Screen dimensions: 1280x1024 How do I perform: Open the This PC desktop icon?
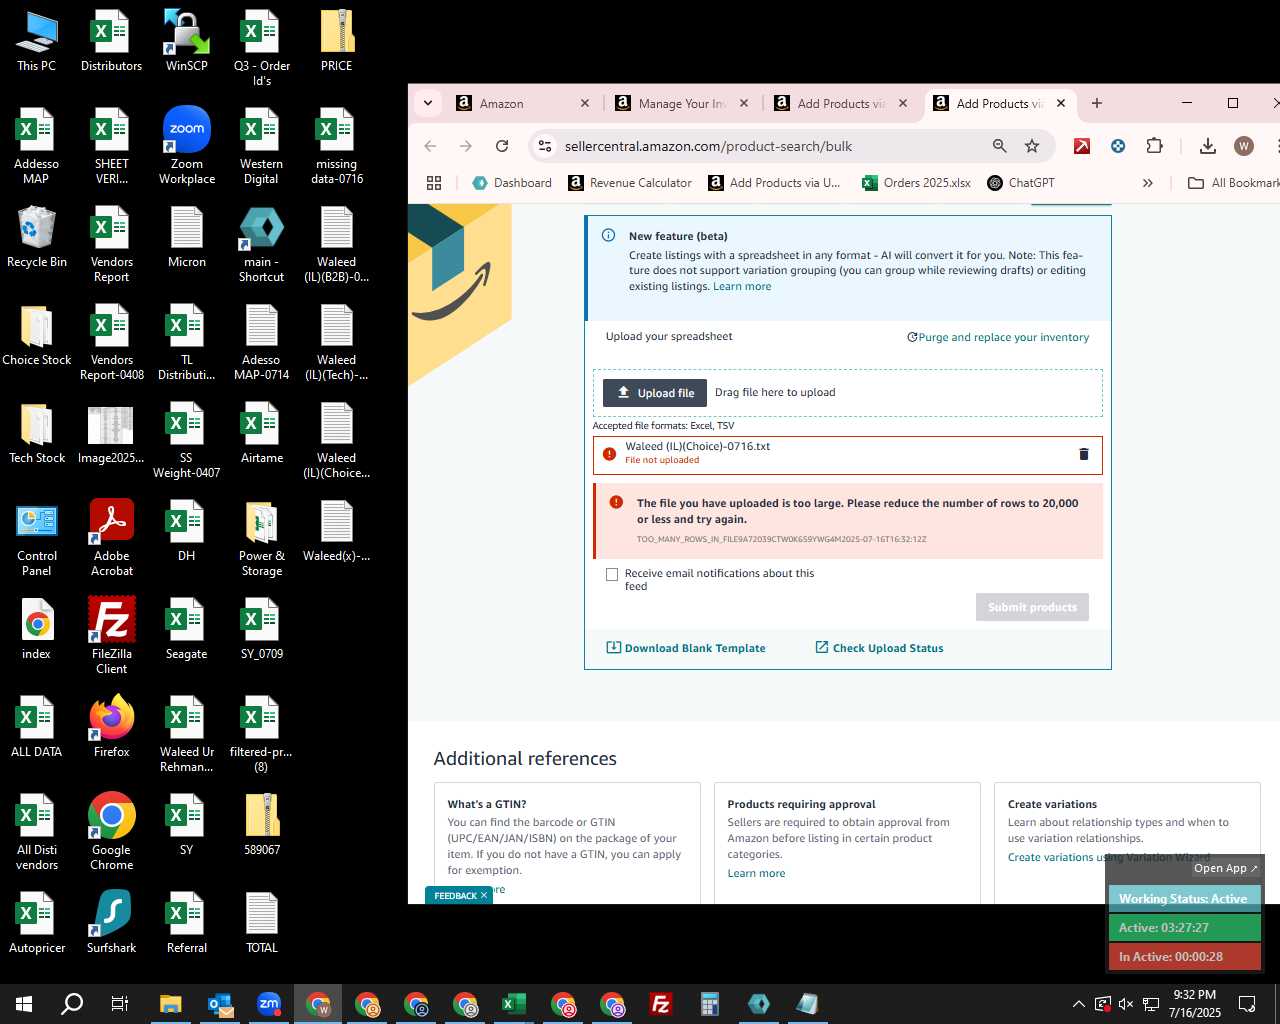[37, 41]
